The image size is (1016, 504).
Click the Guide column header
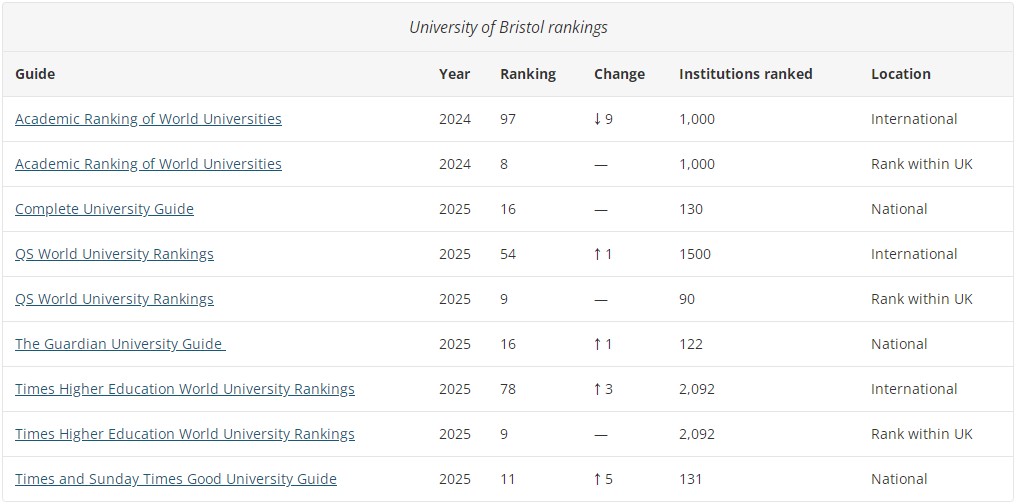tap(35, 74)
